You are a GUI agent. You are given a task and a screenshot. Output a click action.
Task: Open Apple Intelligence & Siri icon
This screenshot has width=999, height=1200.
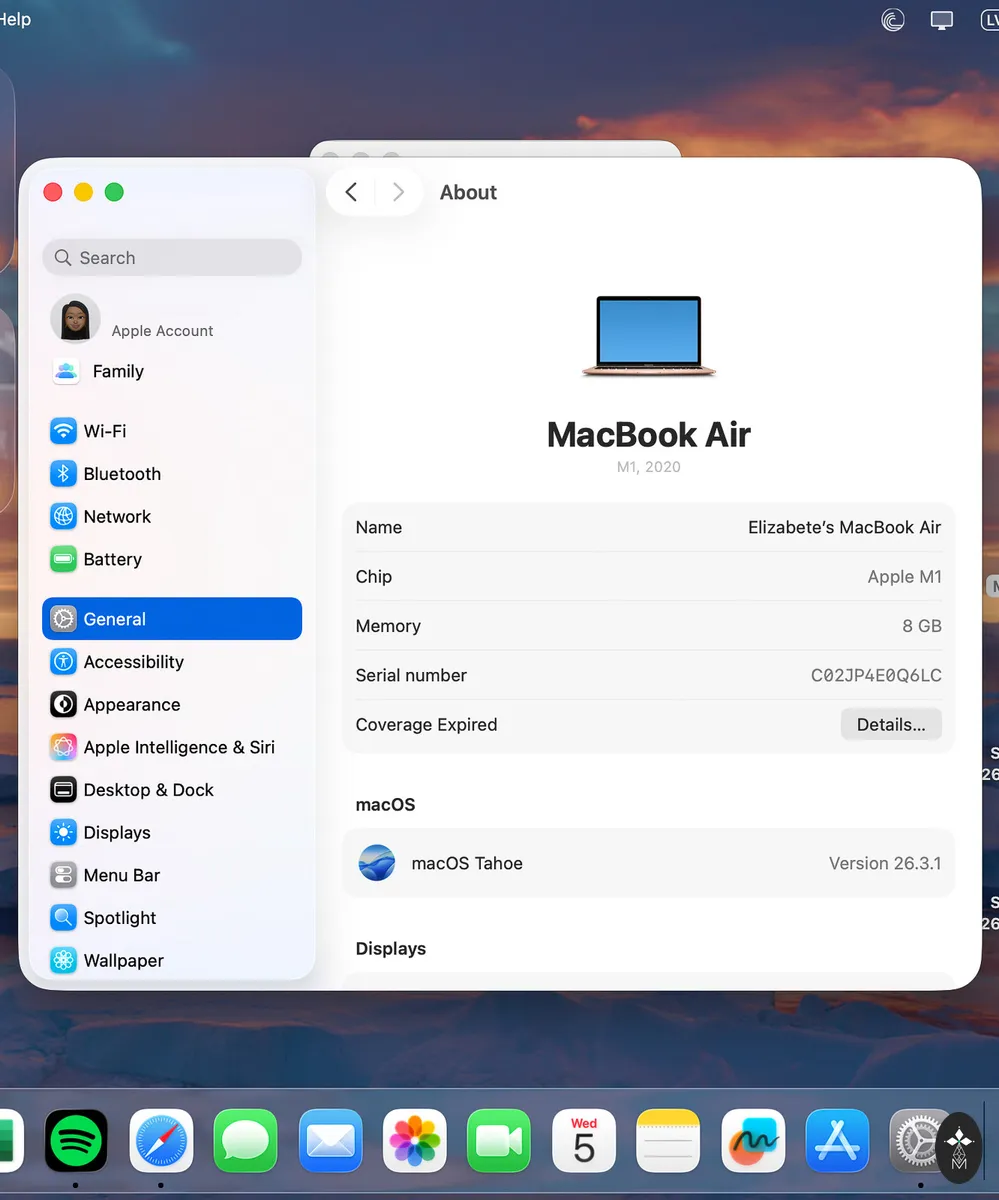pos(63,747)
